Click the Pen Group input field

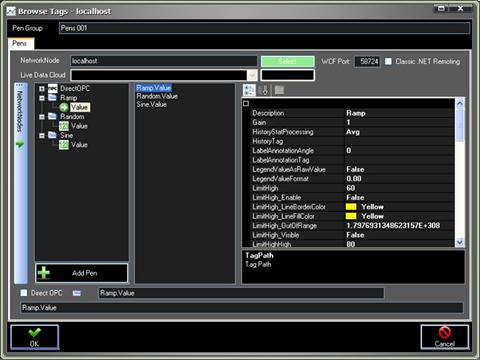[x=265, y=28]
